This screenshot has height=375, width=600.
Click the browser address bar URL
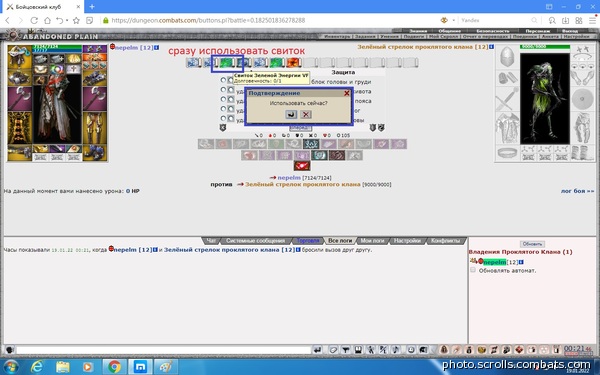pos(208,20)
